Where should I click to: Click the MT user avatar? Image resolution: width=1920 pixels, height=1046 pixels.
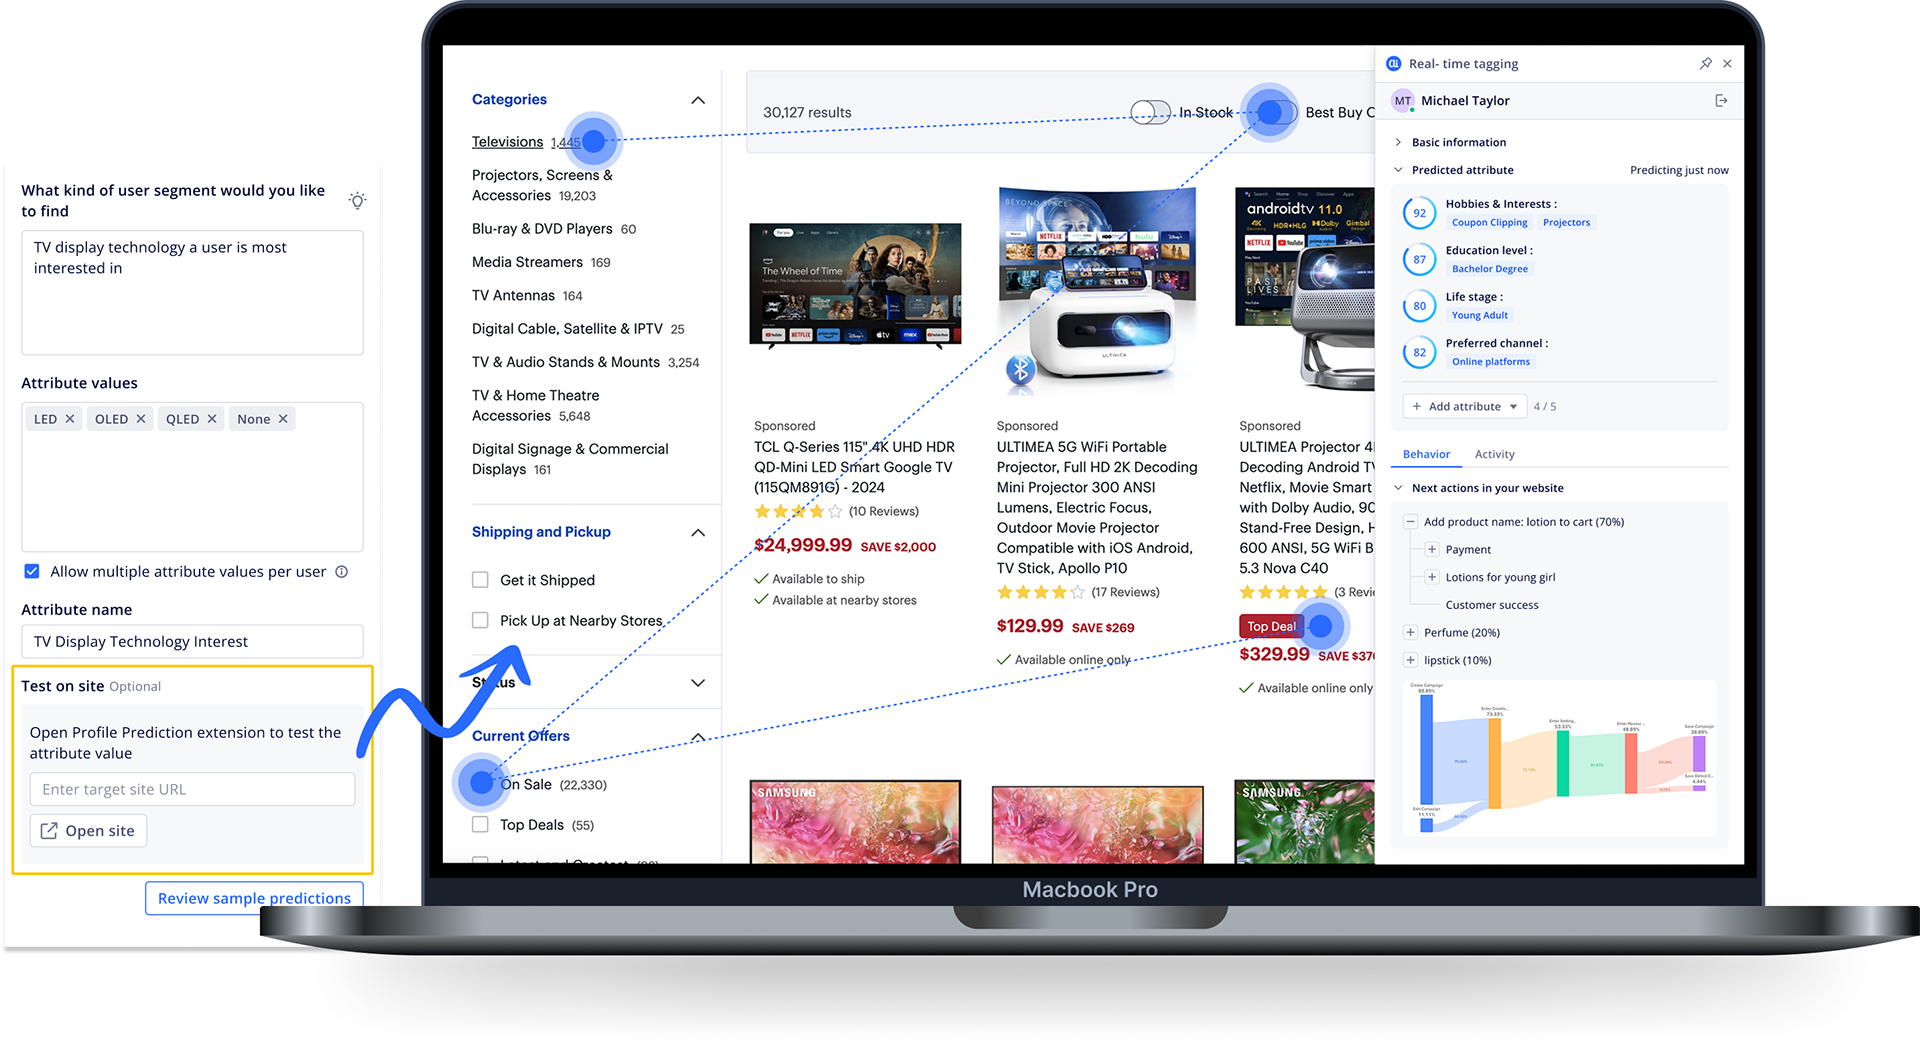pos(1403,100)
